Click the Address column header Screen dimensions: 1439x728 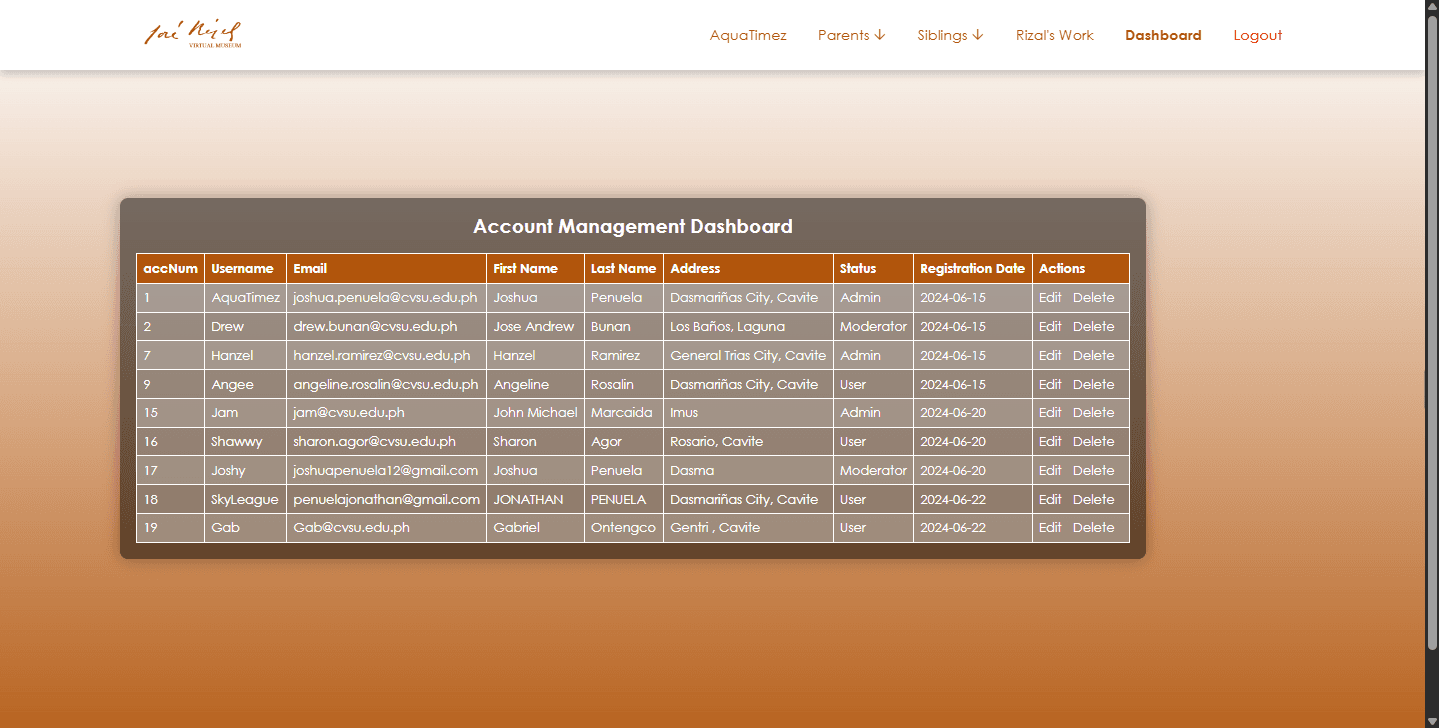(749, 268)
